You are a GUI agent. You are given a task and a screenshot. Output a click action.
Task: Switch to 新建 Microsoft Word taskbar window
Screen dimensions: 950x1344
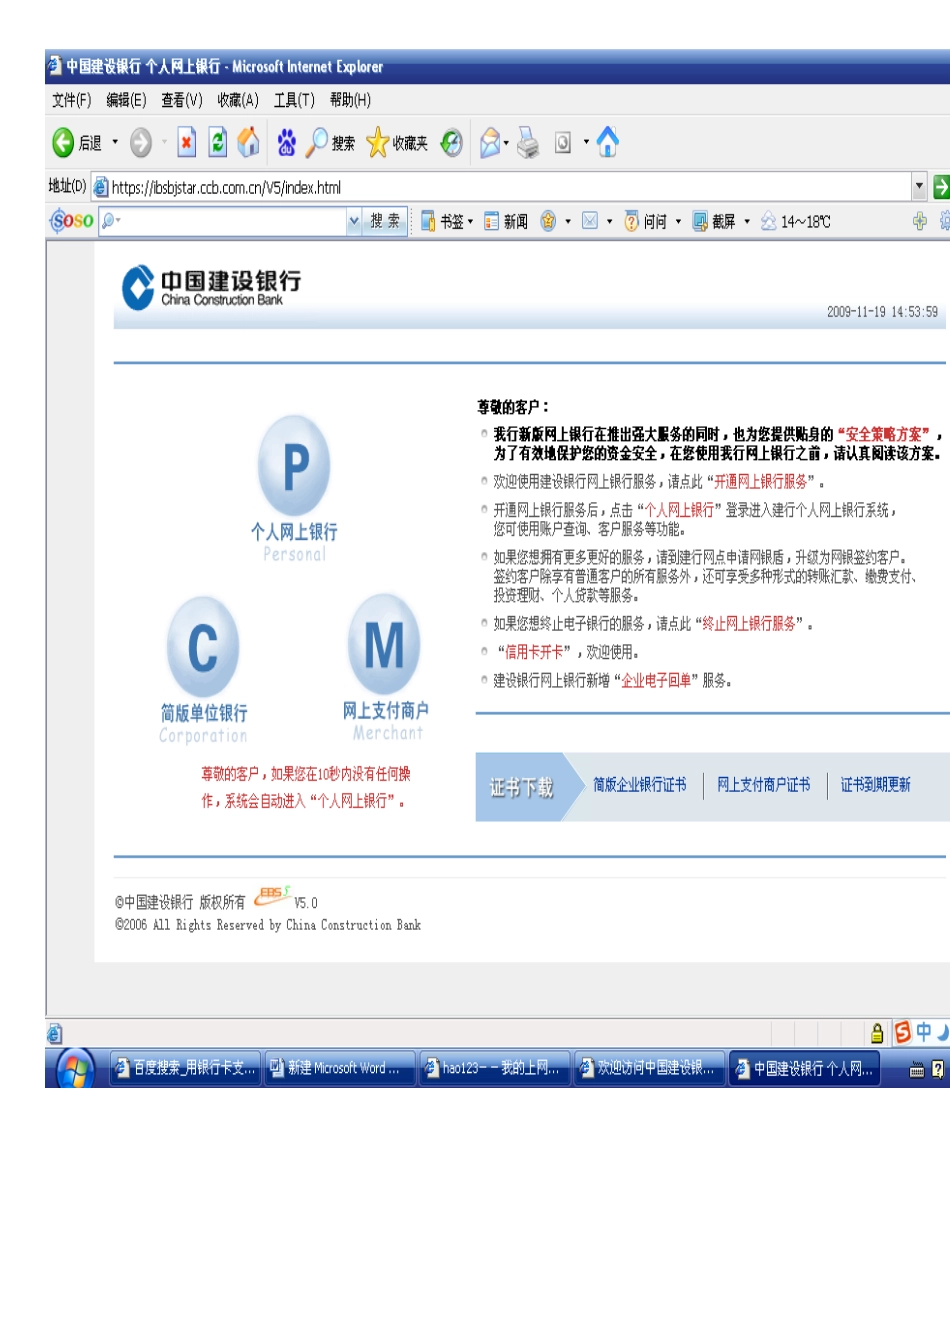tap(340, 1069)
